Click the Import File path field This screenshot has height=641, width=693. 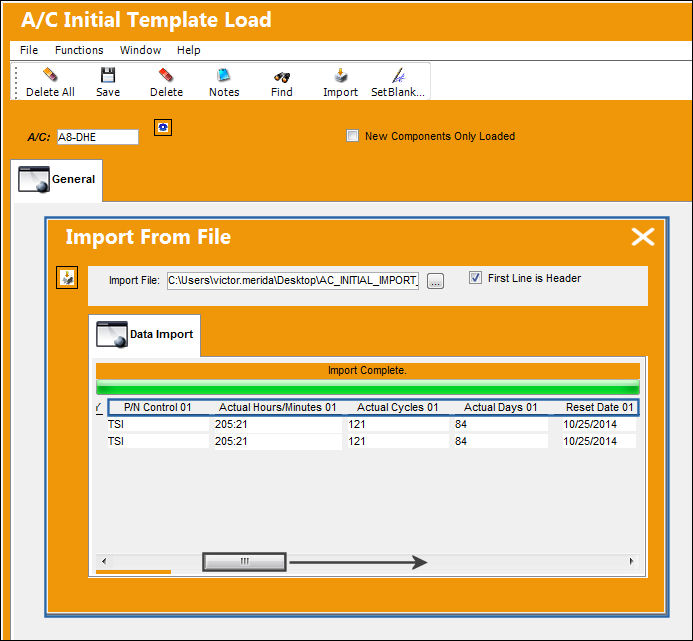[293, 280]
